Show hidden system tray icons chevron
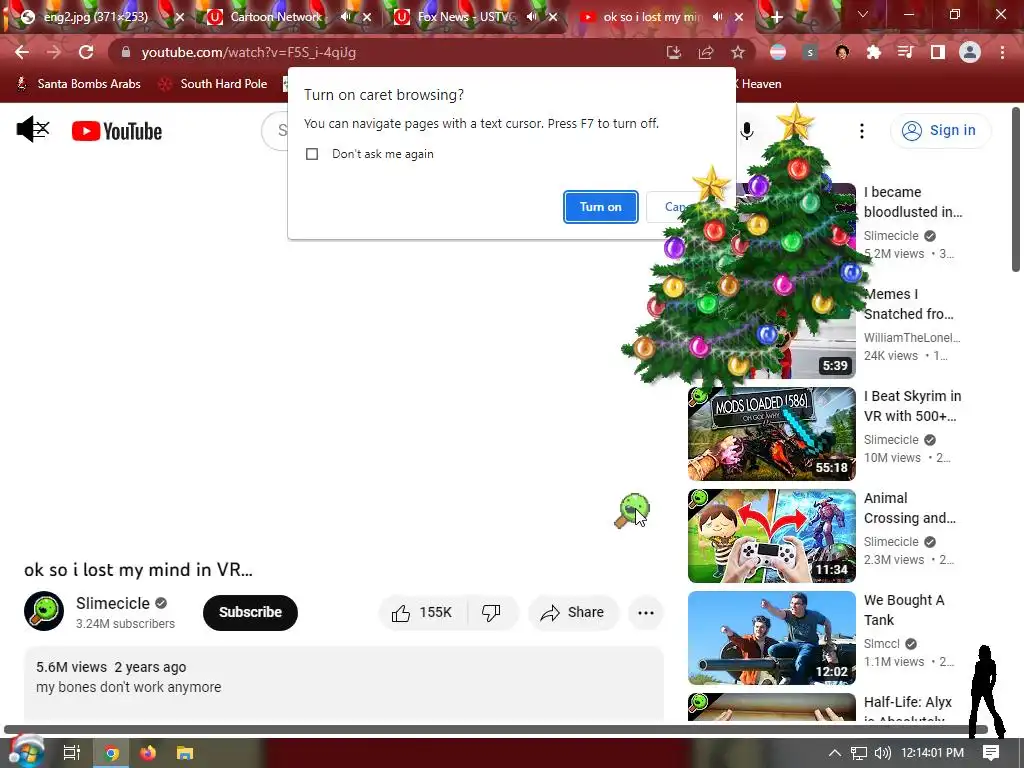The width and height of the screenshot is (1024, 768). coord(834,753)
